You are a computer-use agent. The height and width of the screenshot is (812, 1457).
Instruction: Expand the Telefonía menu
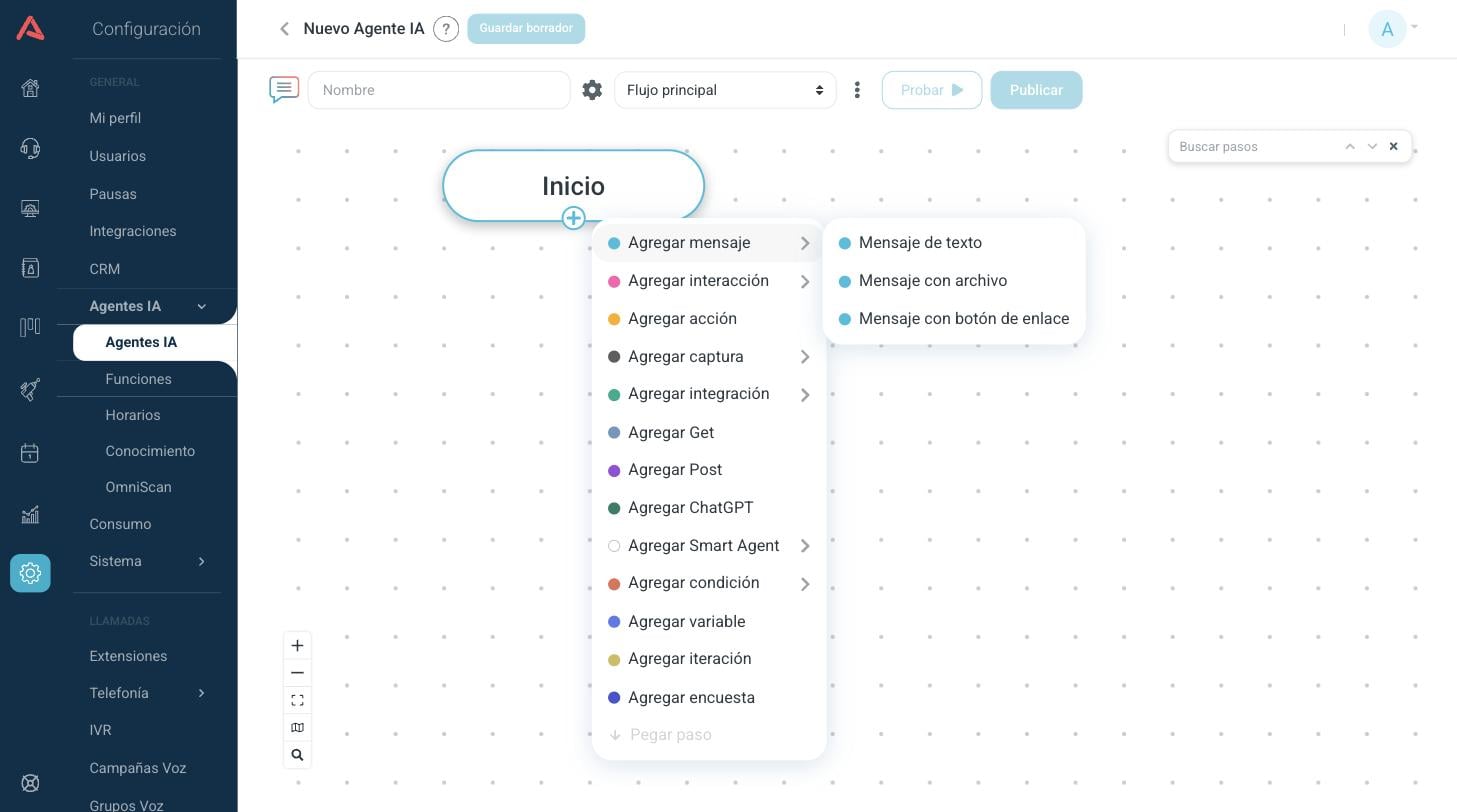point(201,693)
